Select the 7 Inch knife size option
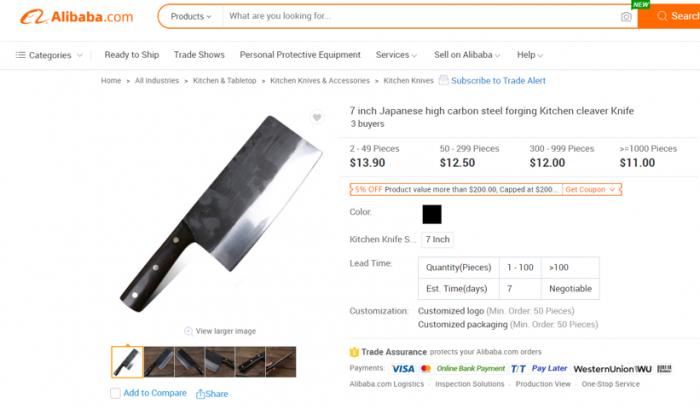Image resolution: width=700 pixels, height=409 pixels. (437, 240)
